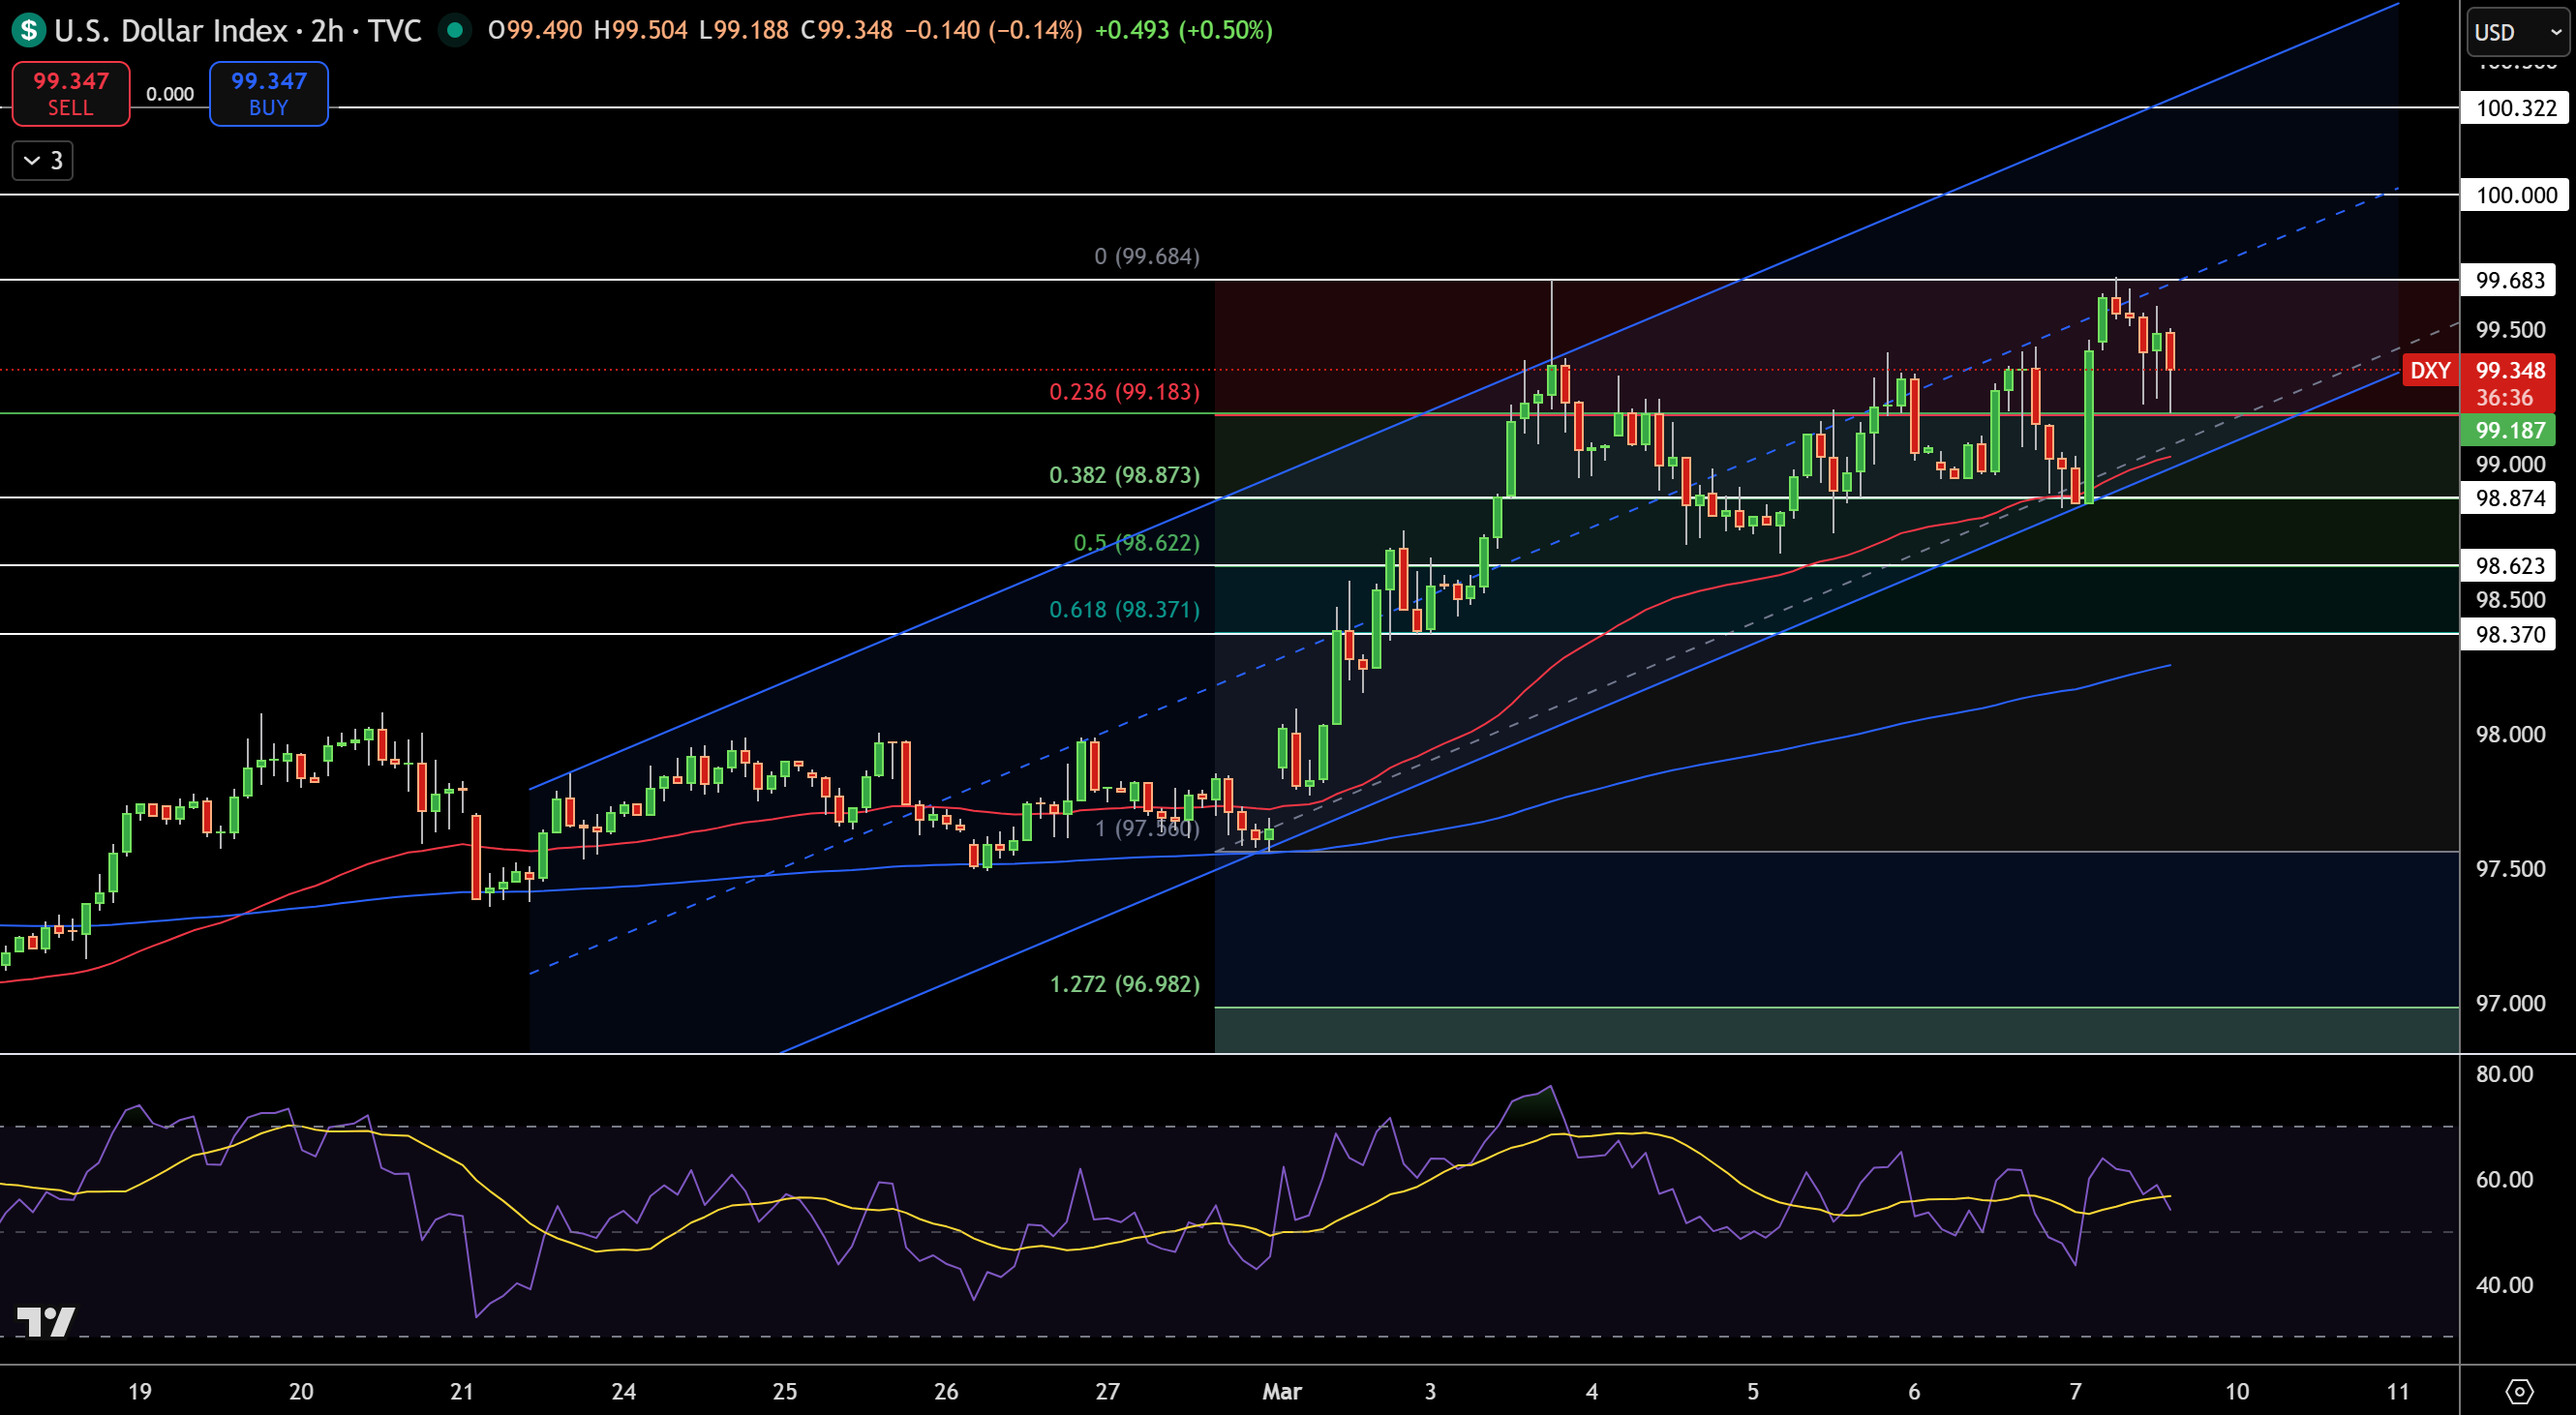The width and height of the screenshot is (2576, 1415).
Task: Click the 98.000 price axis label
Action: coord(2510,735)
